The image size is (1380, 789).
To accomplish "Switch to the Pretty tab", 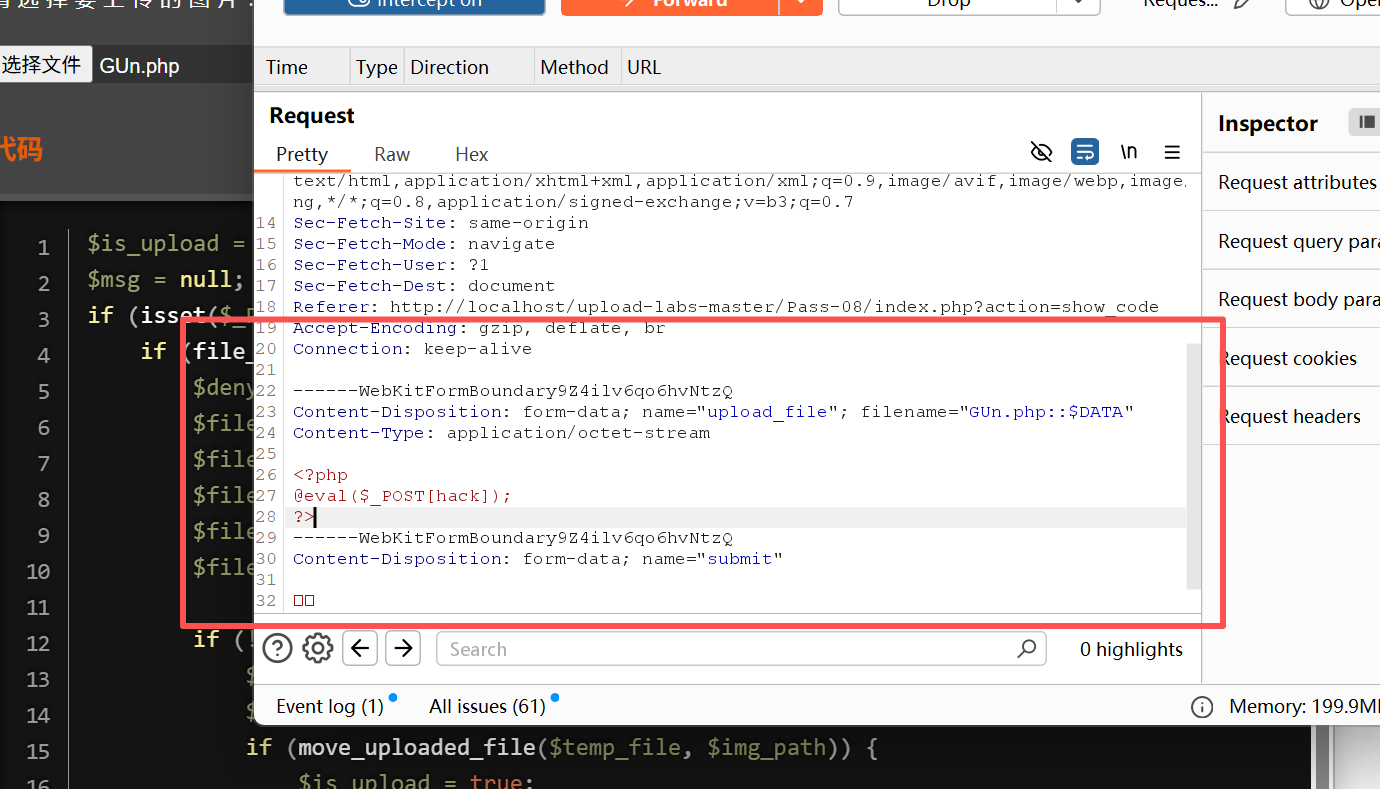I will 302,154.
